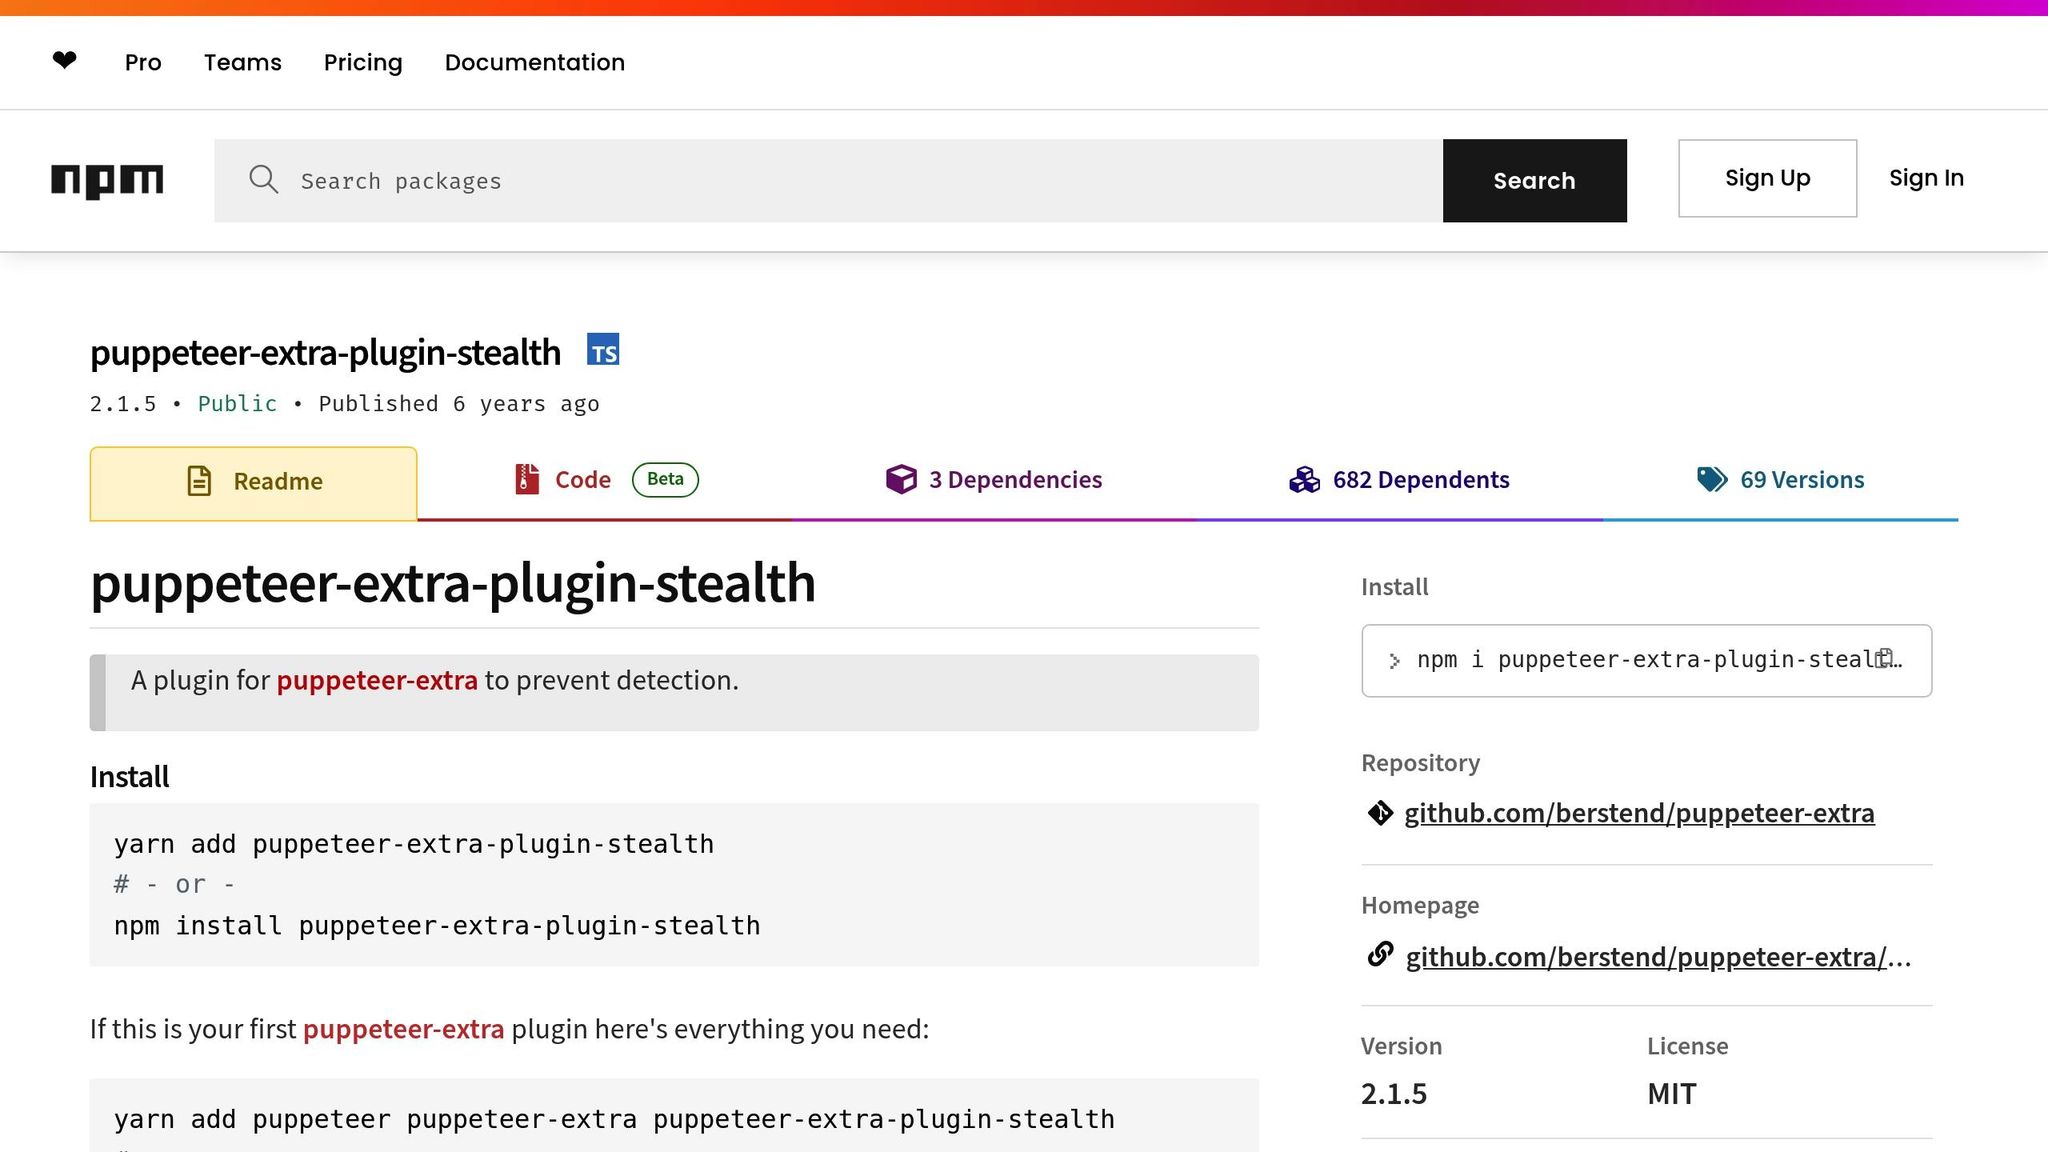
Task: Click the chain link icon next to Homepage
Action: coord(1380,955)
